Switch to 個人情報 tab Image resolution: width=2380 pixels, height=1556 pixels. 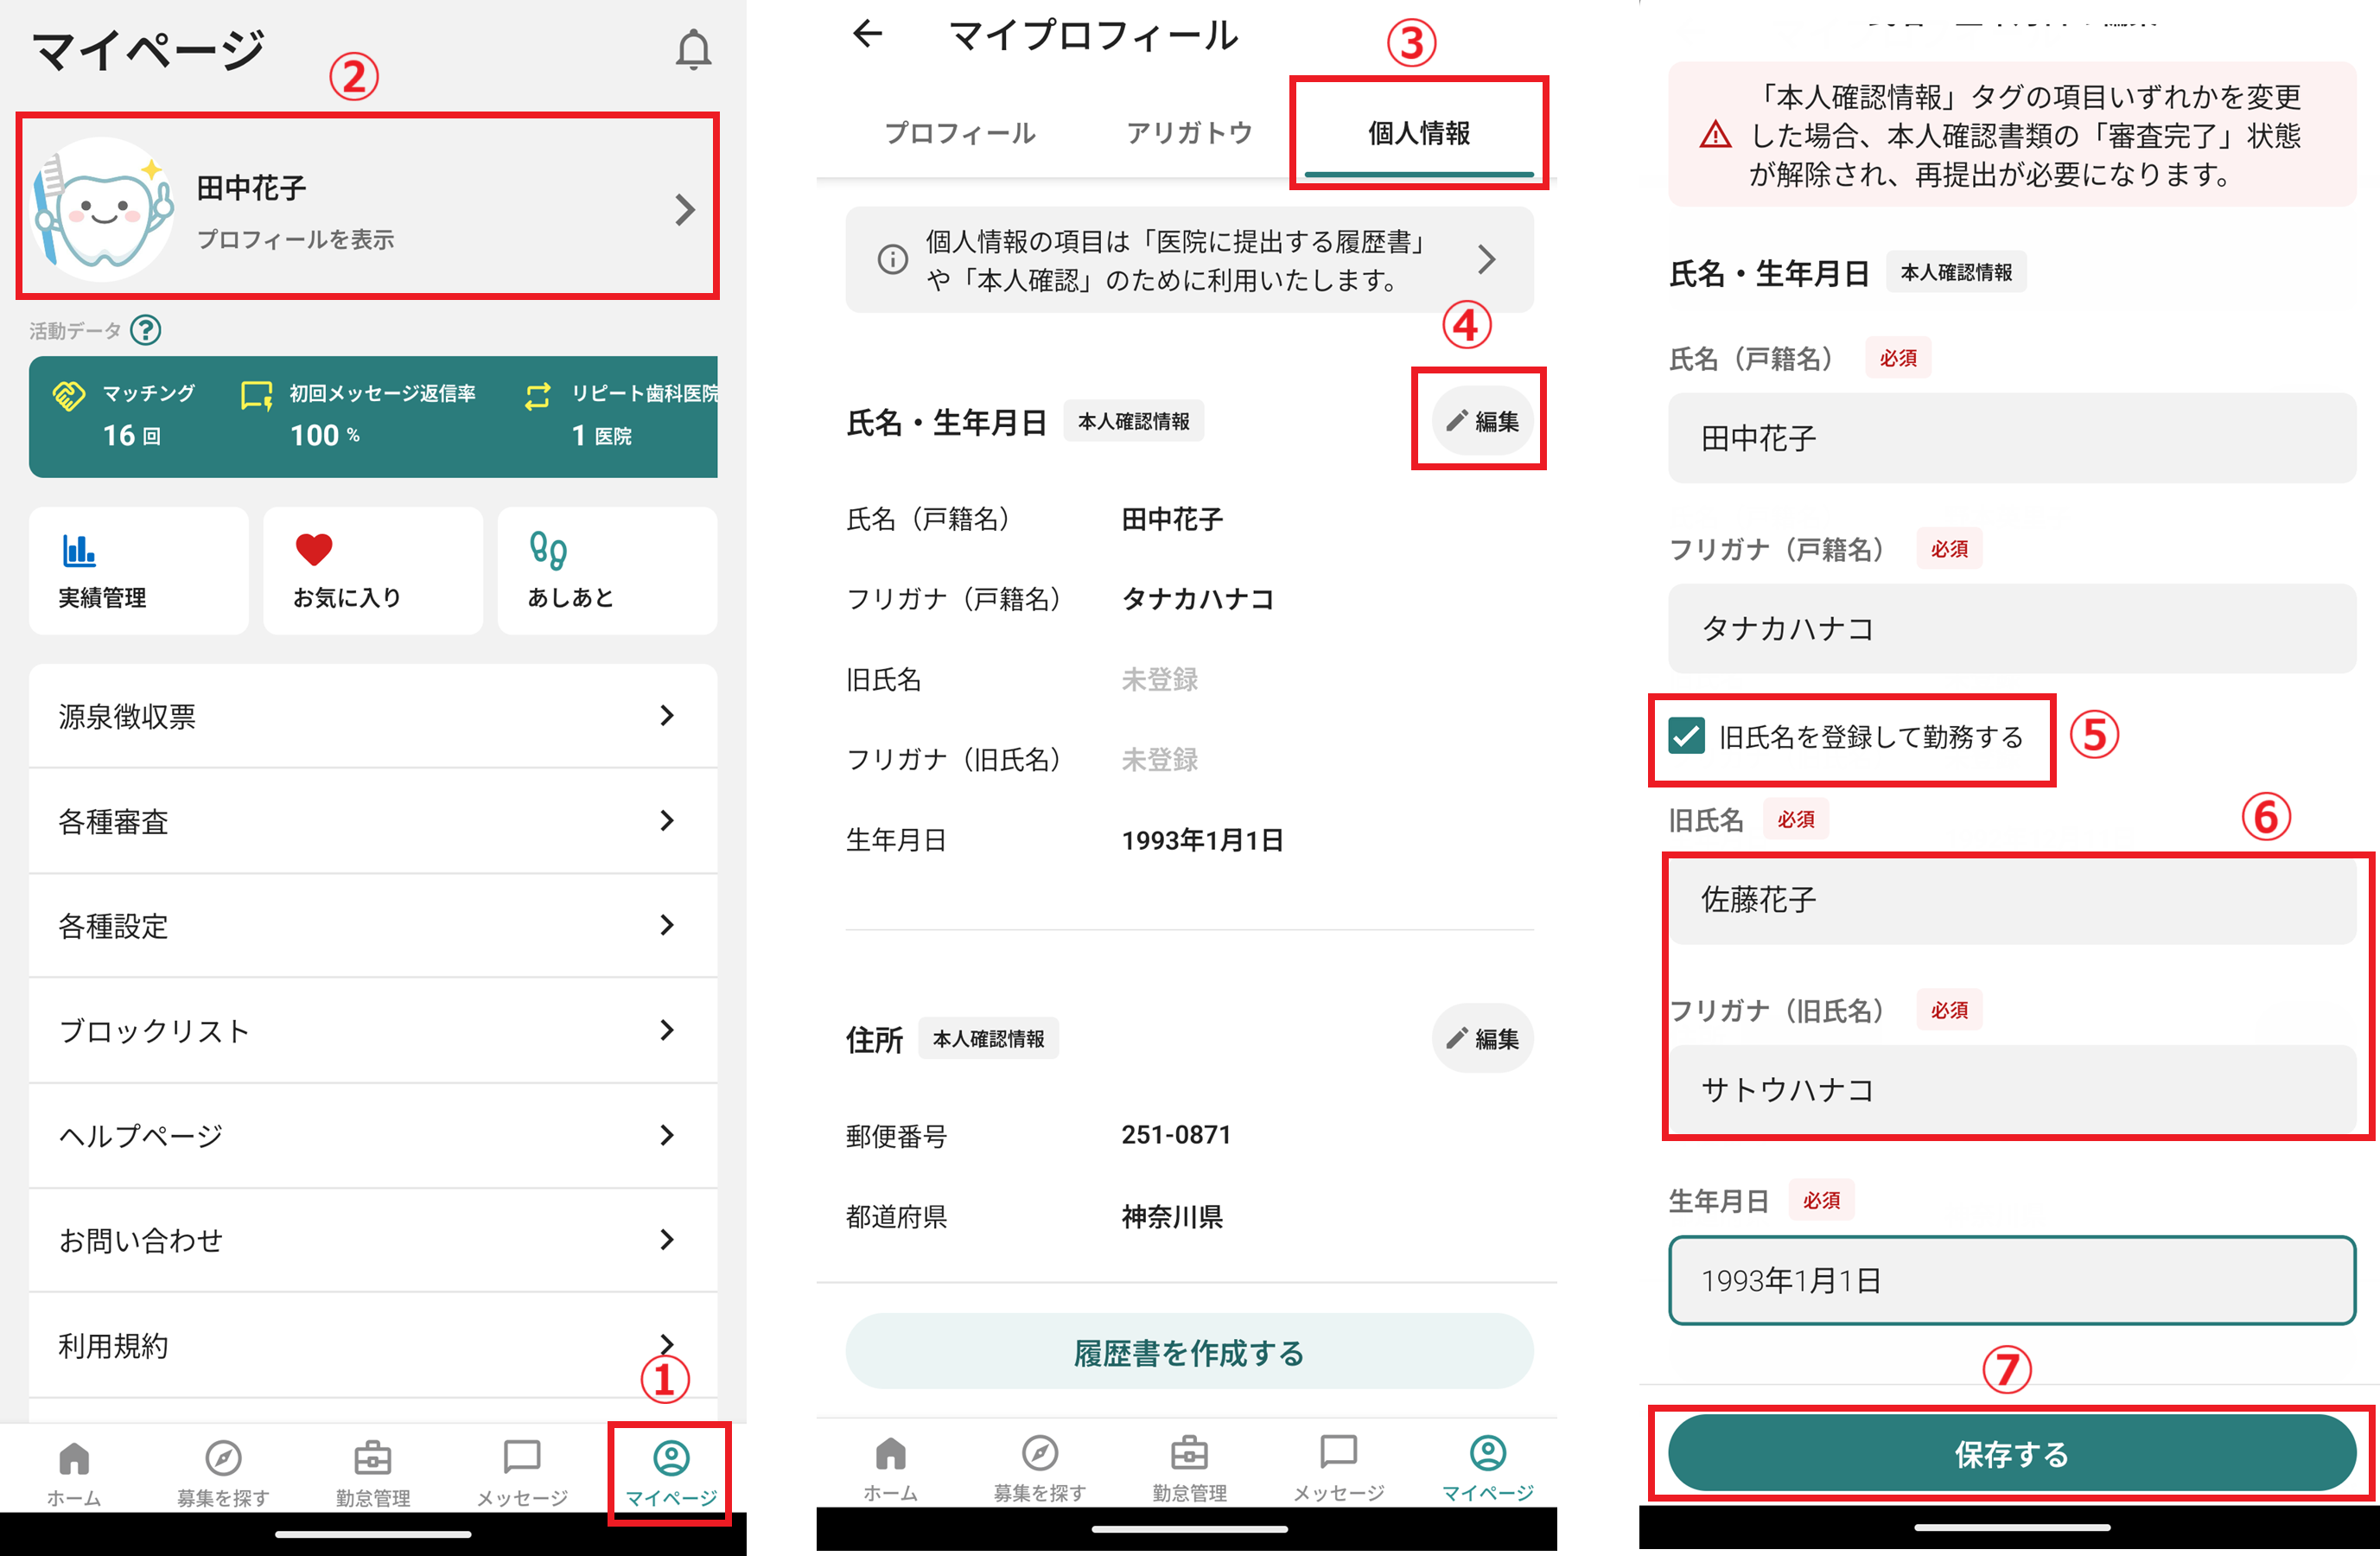click(x=1418, y=133)
